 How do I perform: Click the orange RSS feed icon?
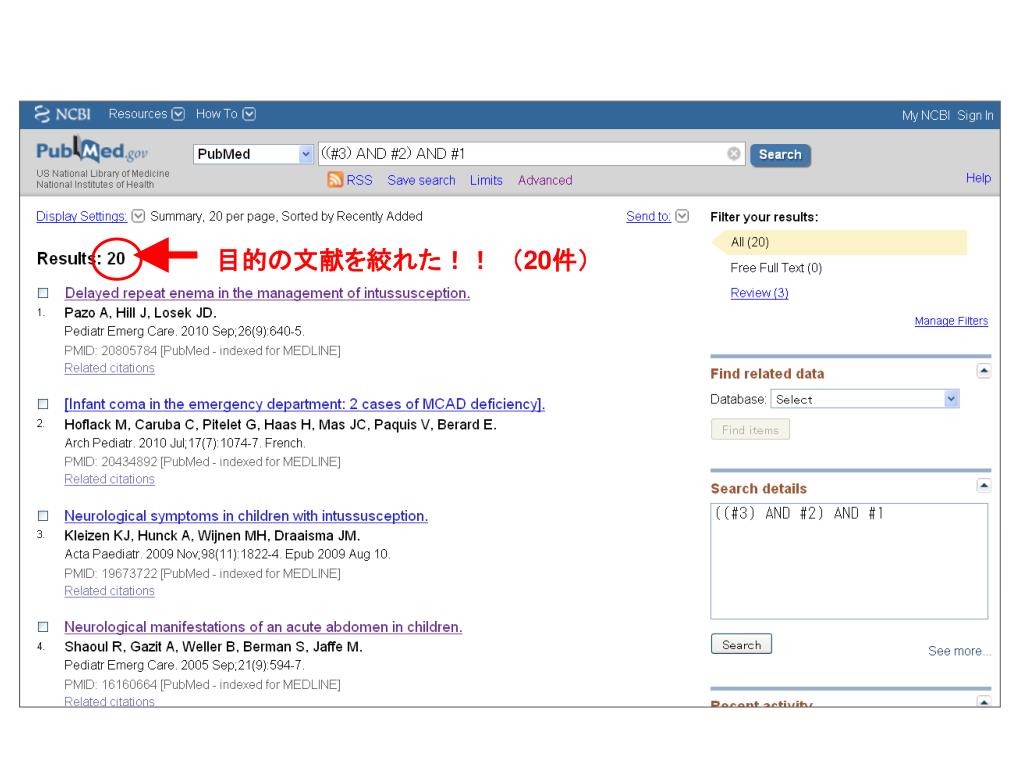point(335,180)
